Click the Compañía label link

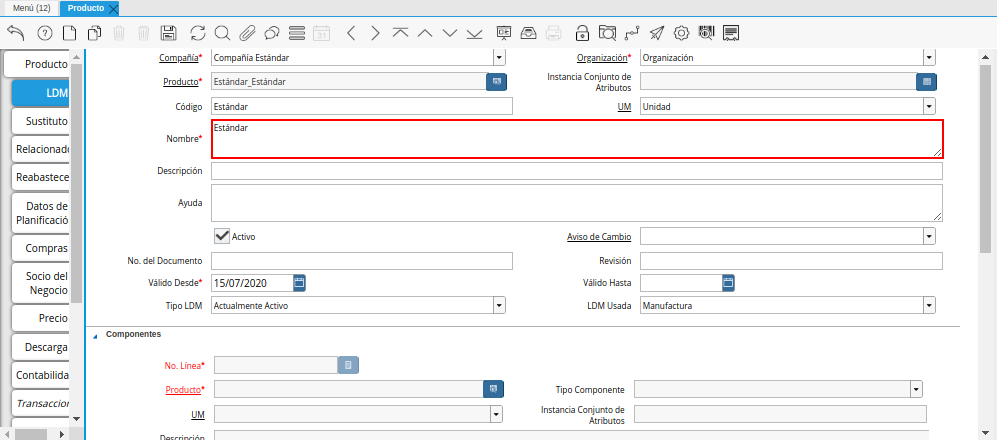[179, 58]
